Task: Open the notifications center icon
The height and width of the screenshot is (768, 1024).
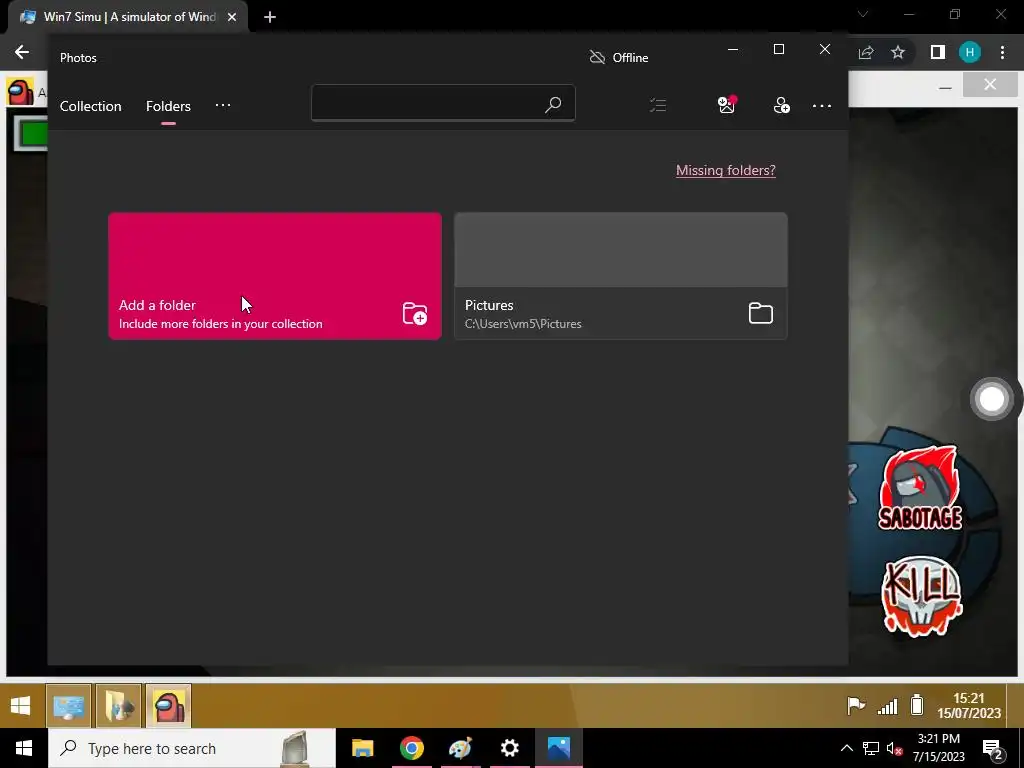Action: [993, 749]
